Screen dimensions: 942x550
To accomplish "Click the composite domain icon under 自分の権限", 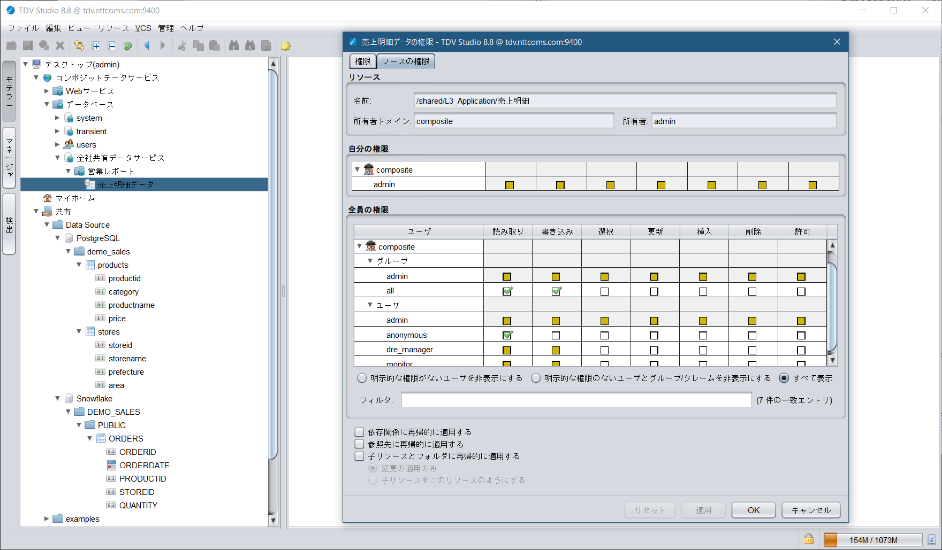I will tap(369, 170).
